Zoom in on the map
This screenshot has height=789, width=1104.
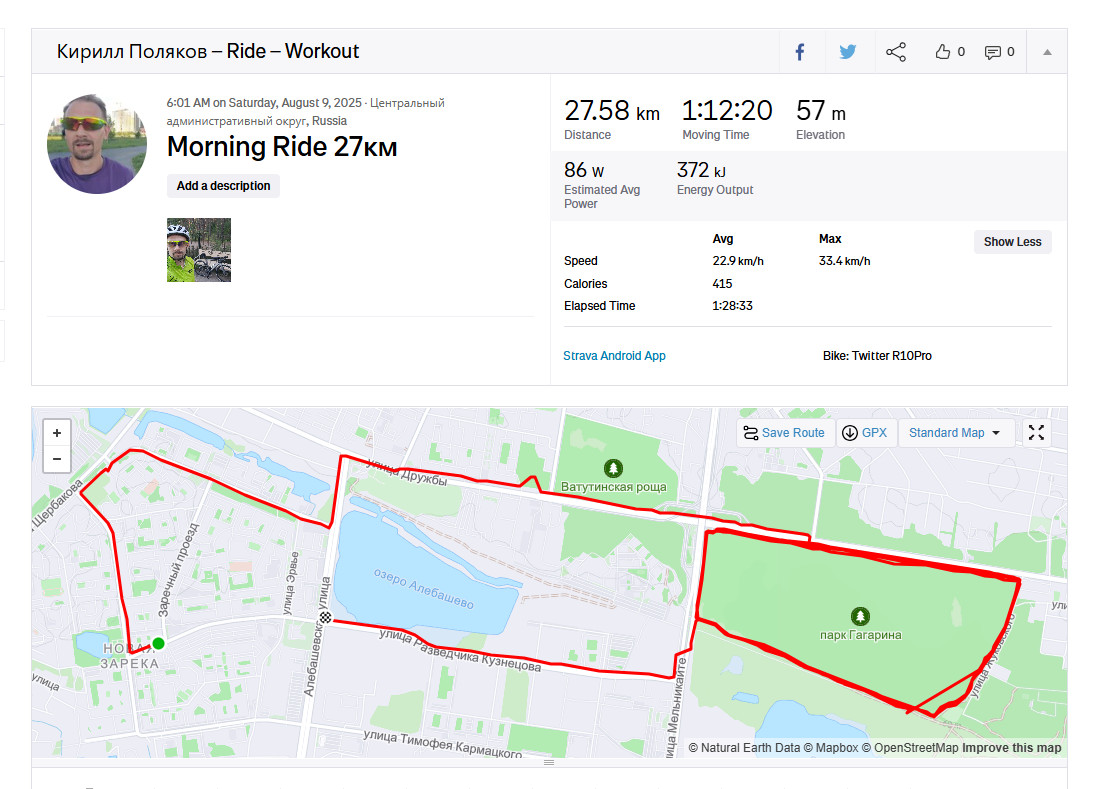pyautogui.click(x=57, y=433)
